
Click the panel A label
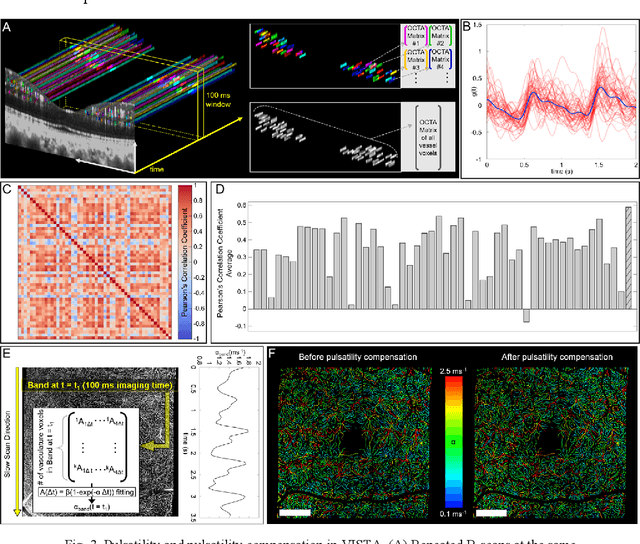point(8,26)
